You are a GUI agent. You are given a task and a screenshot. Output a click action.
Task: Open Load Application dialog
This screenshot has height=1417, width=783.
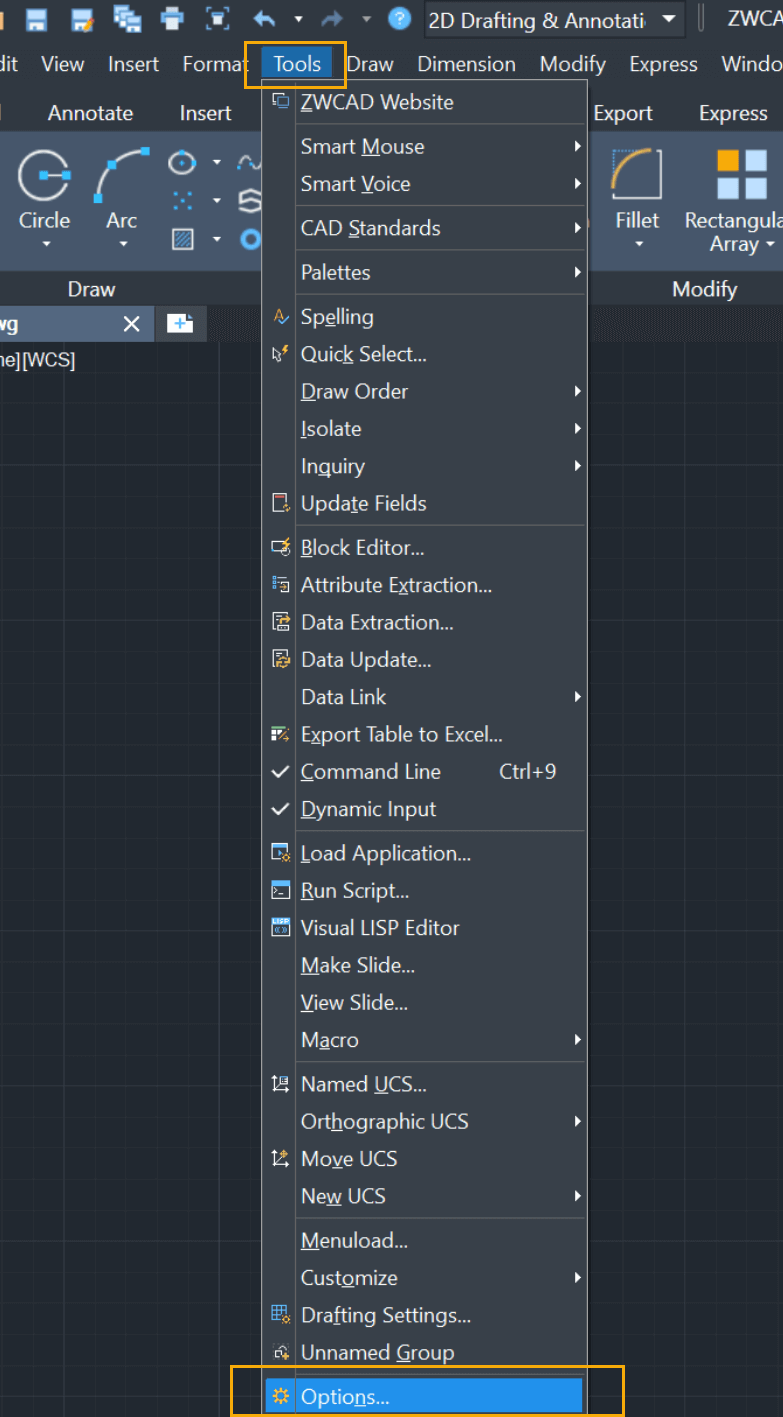[x=424, y=853]
